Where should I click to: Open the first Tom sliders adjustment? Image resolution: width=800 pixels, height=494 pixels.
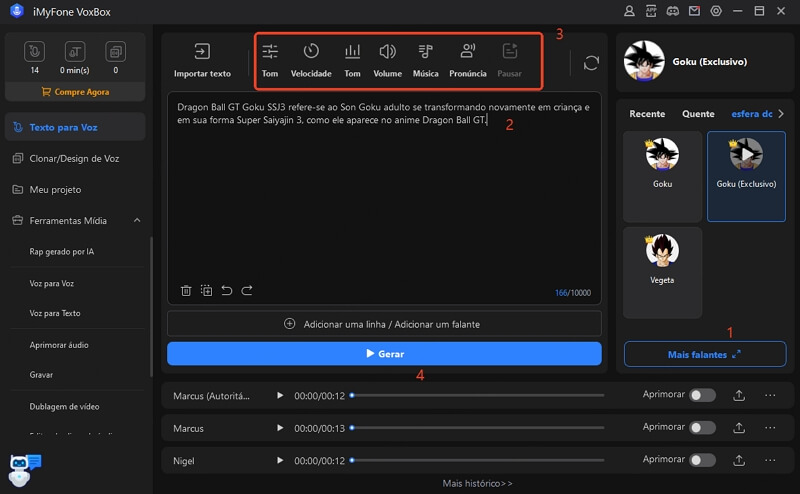[270, 61]
